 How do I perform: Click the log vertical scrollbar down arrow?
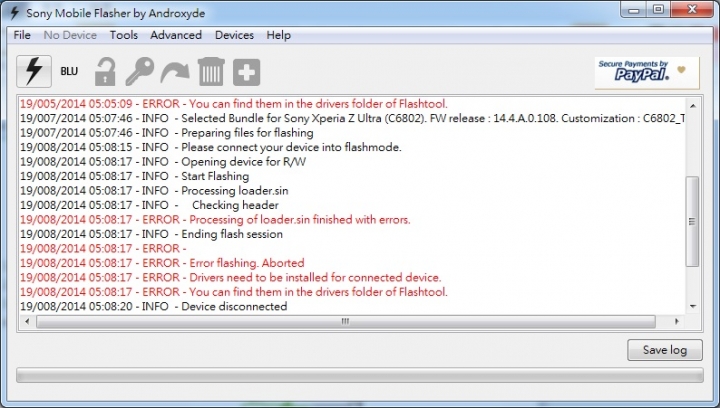point(693,307)
